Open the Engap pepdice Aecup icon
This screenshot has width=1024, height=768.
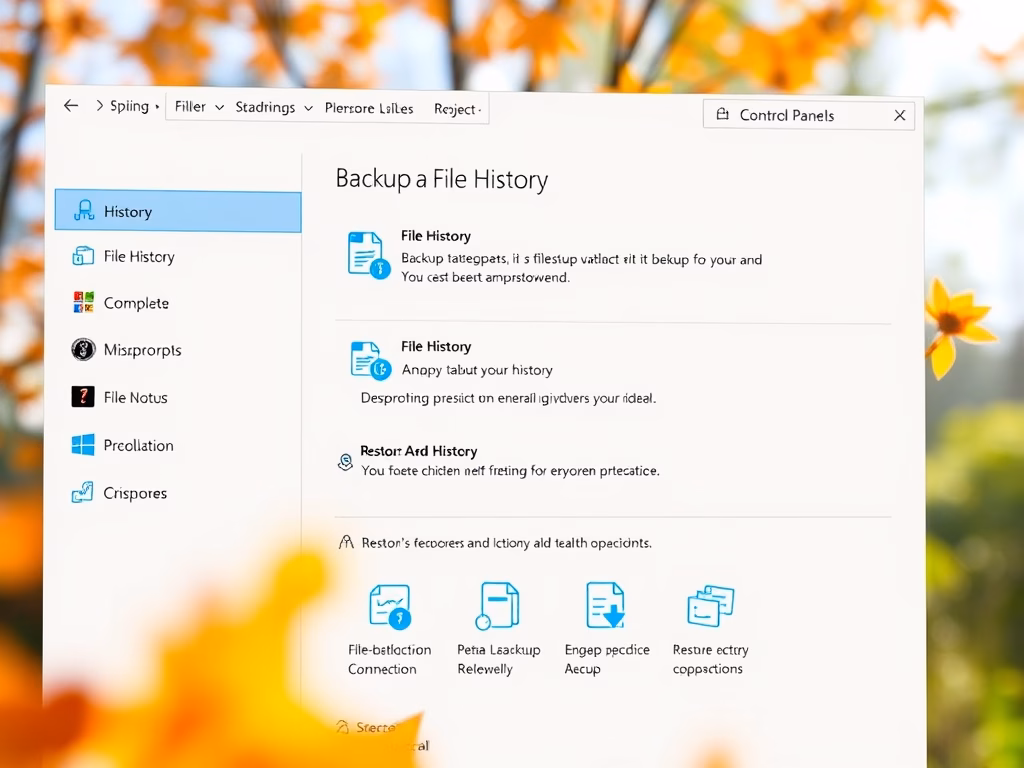coord(605,605)
